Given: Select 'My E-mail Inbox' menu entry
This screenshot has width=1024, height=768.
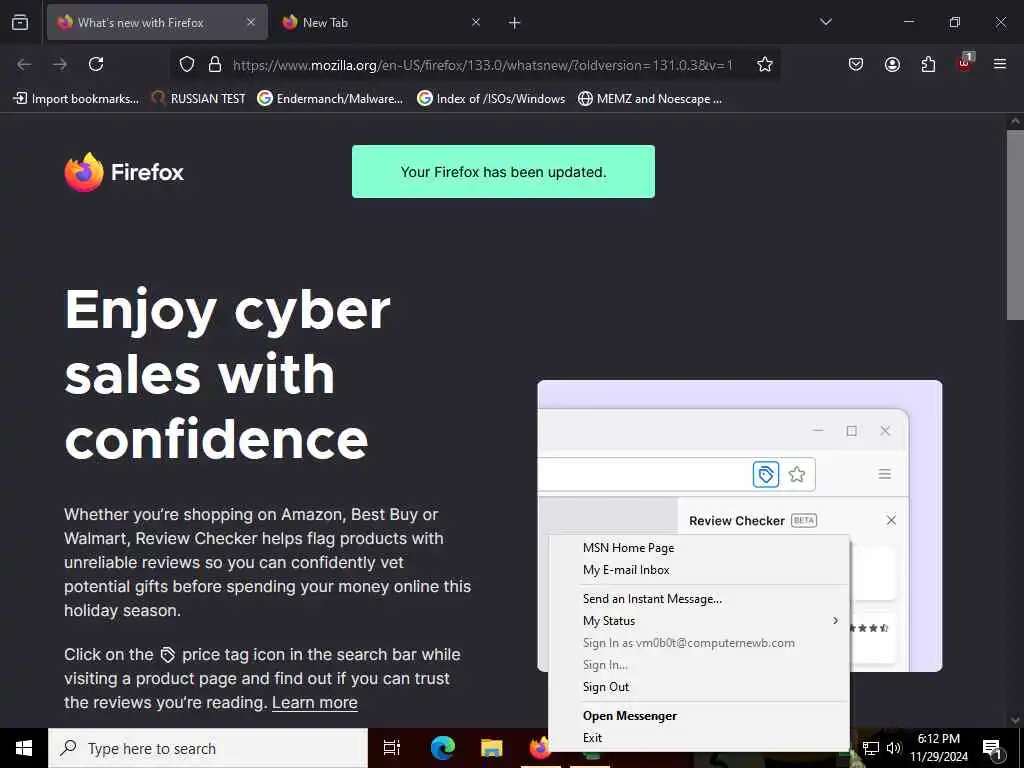Looking at the screenshot, I should click(x=699, y=570).
